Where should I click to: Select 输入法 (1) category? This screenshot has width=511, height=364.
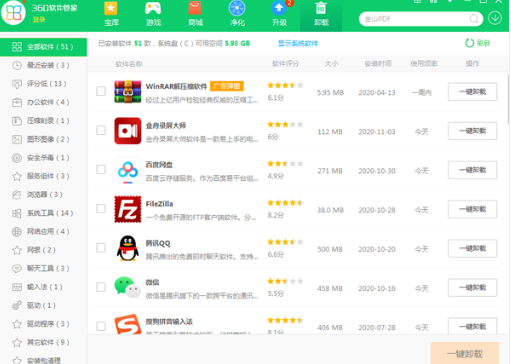(43, 287)
